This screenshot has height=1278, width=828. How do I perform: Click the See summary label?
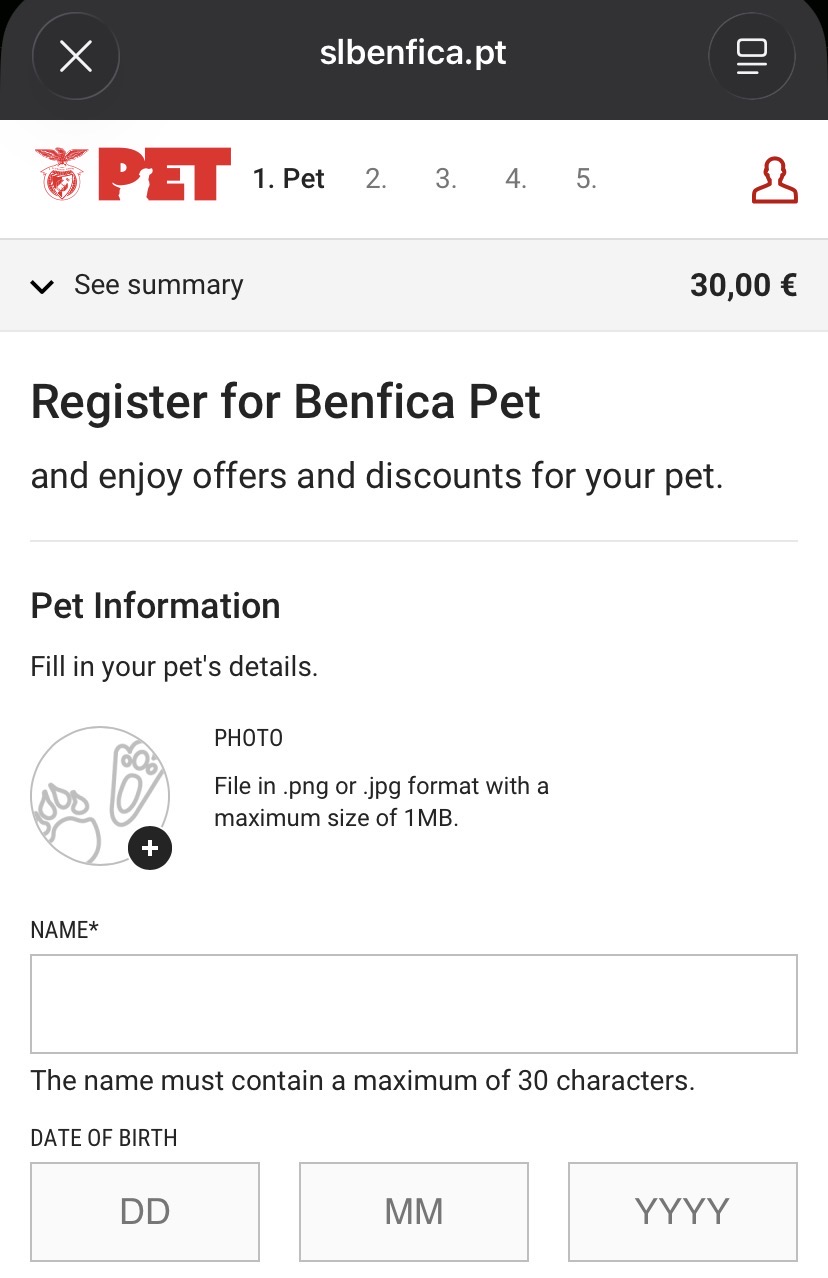[x=158, y=285]
